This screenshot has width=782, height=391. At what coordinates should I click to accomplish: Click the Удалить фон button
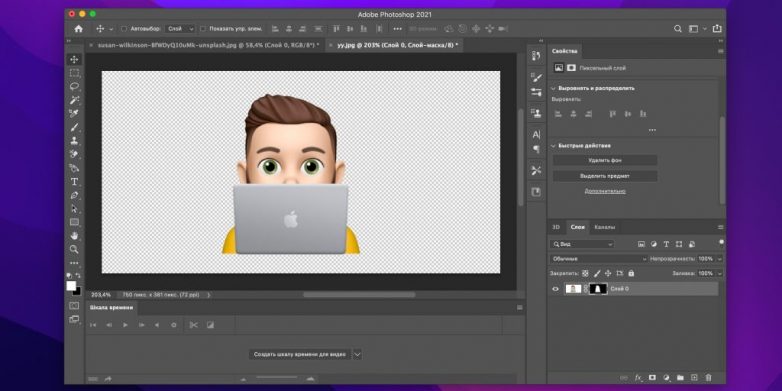[x=604, y=161]
